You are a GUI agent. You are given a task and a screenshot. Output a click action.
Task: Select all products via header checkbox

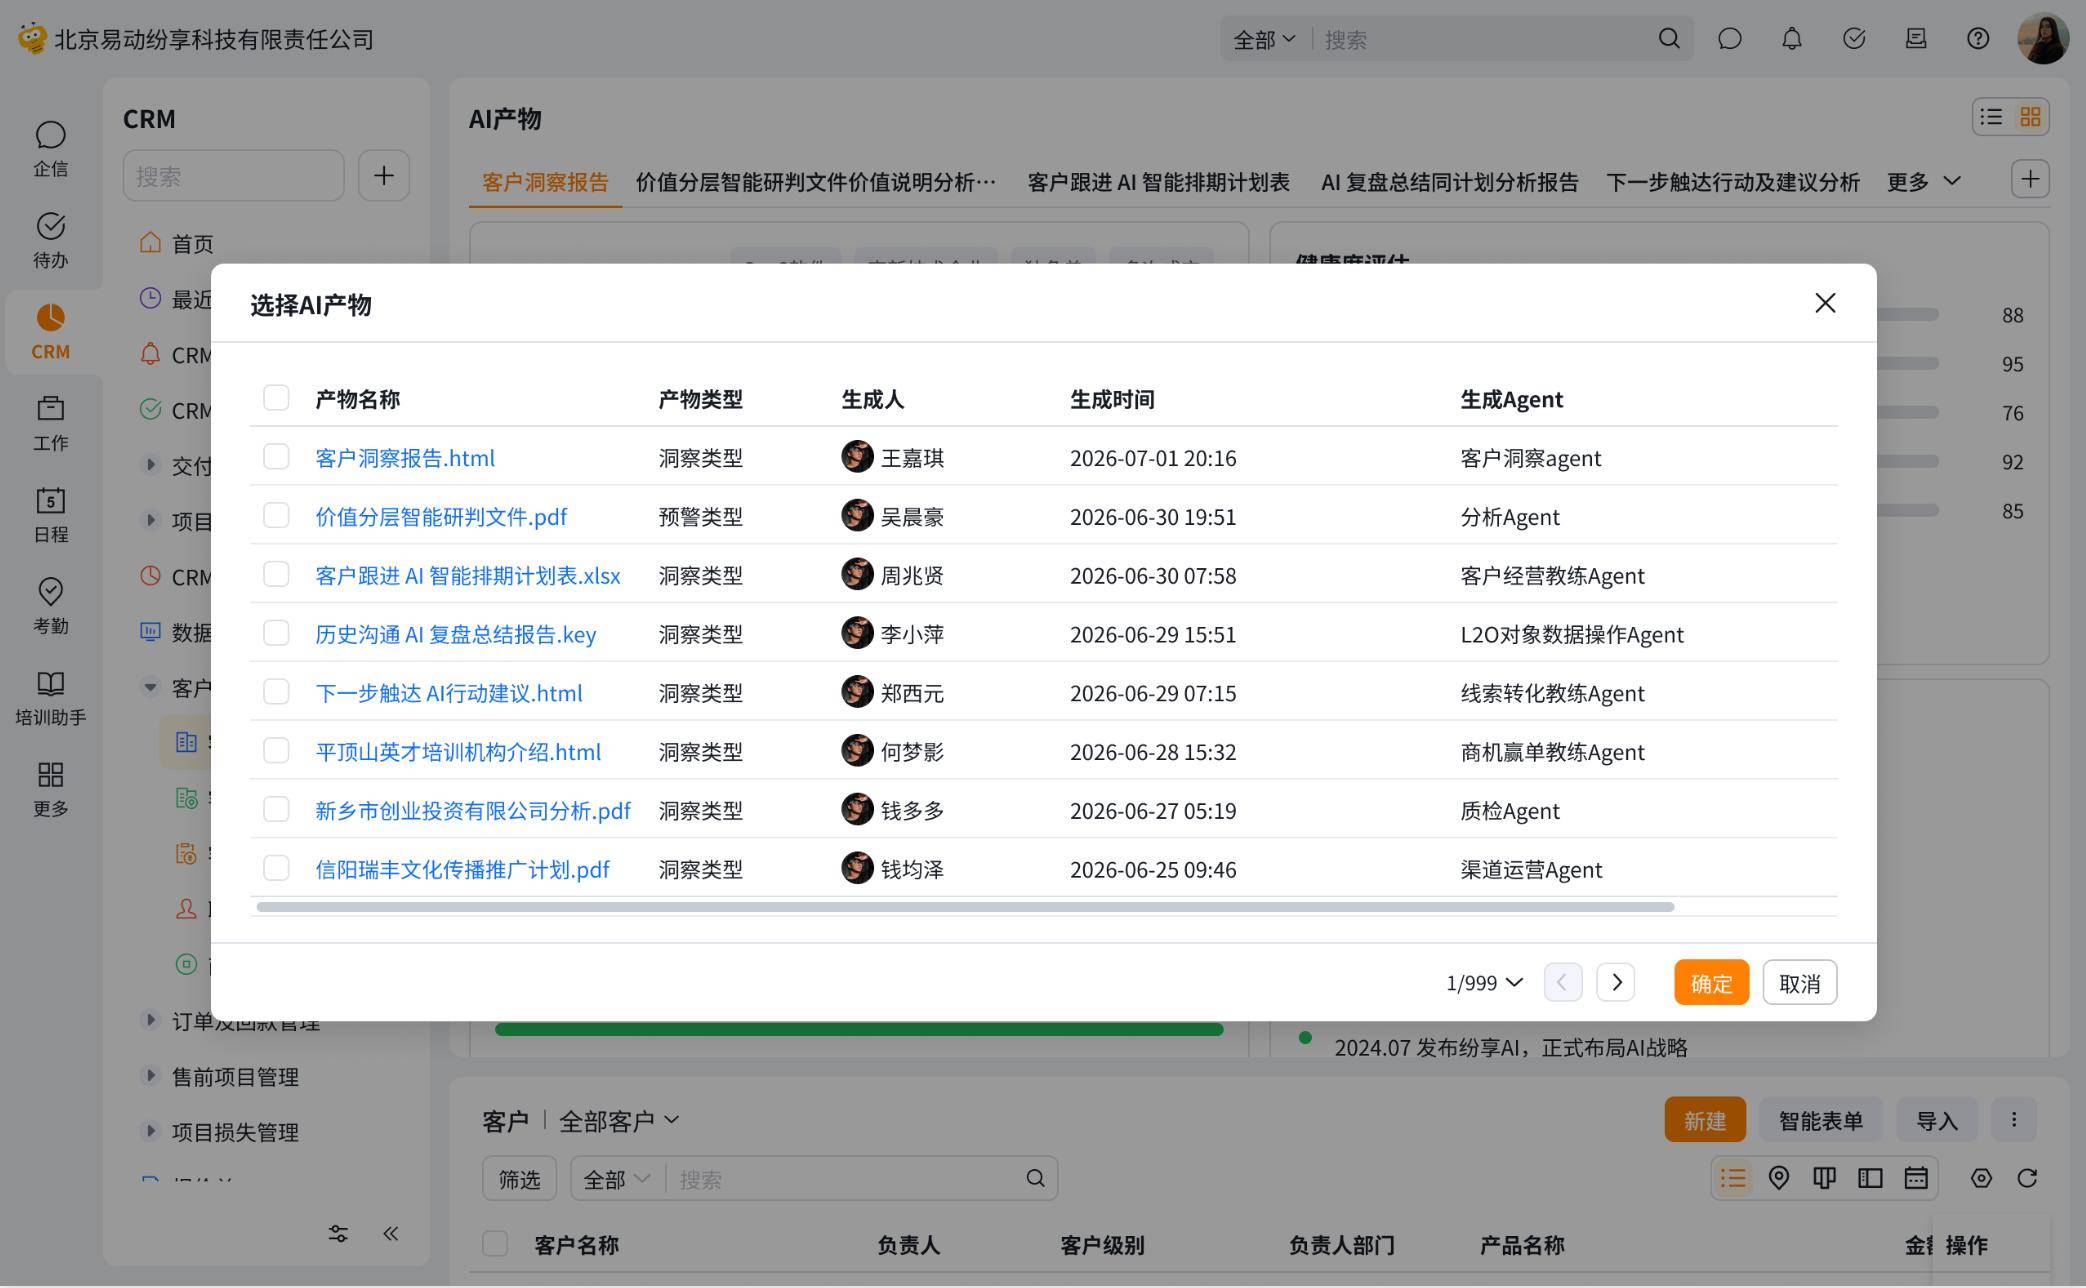pos(276,398)
